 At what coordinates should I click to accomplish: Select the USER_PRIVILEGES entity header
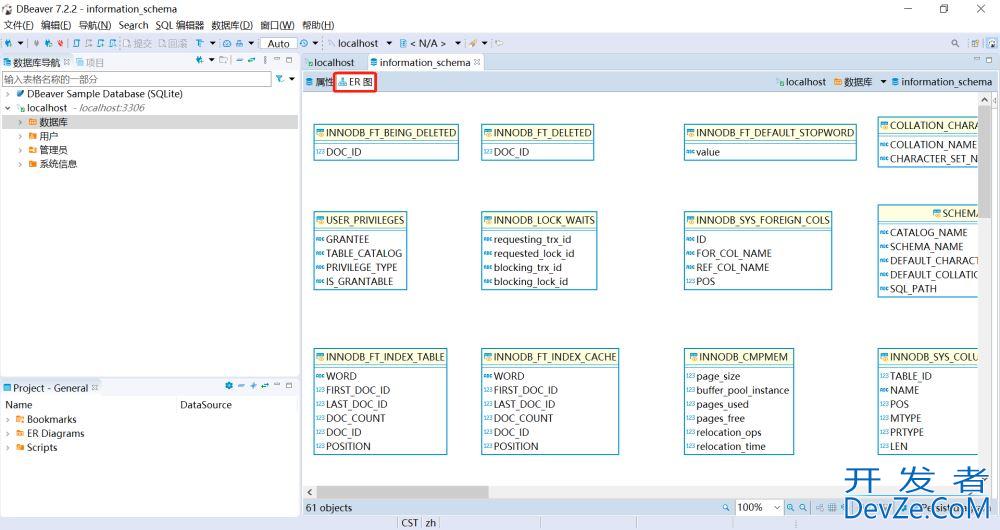pos(360,220)
